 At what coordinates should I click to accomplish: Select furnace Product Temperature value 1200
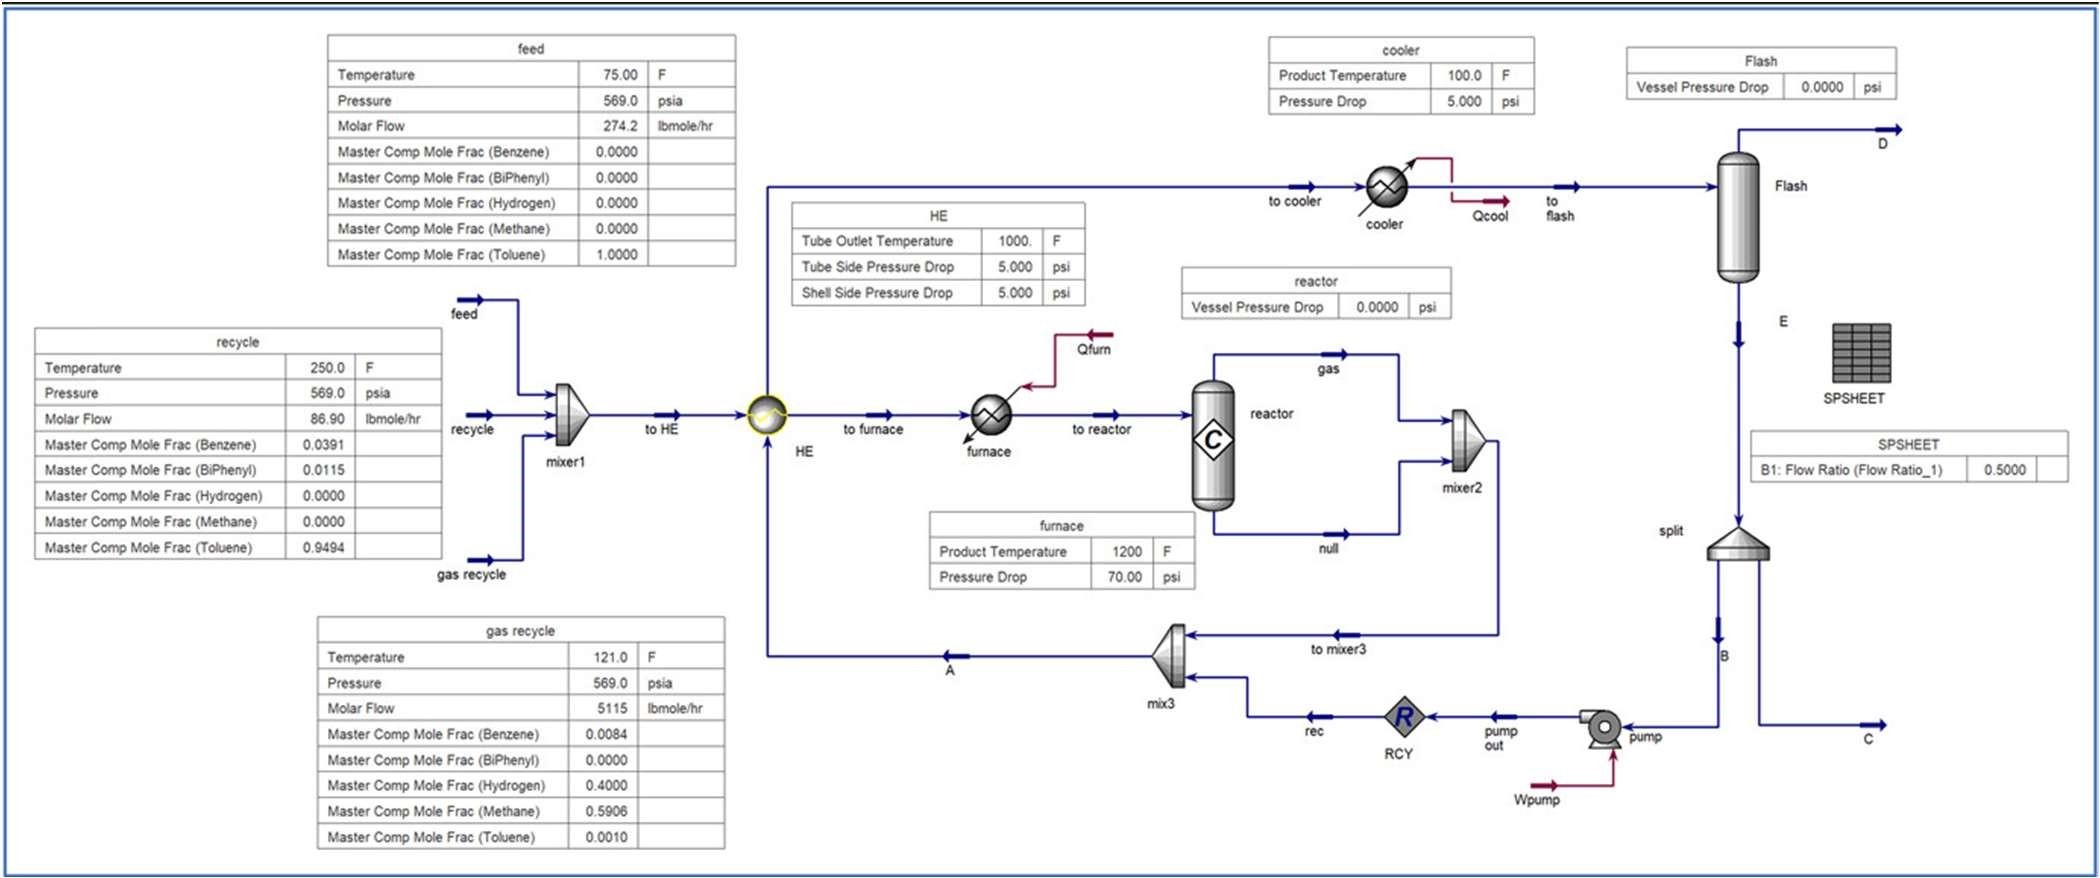tap(1126, 552)
